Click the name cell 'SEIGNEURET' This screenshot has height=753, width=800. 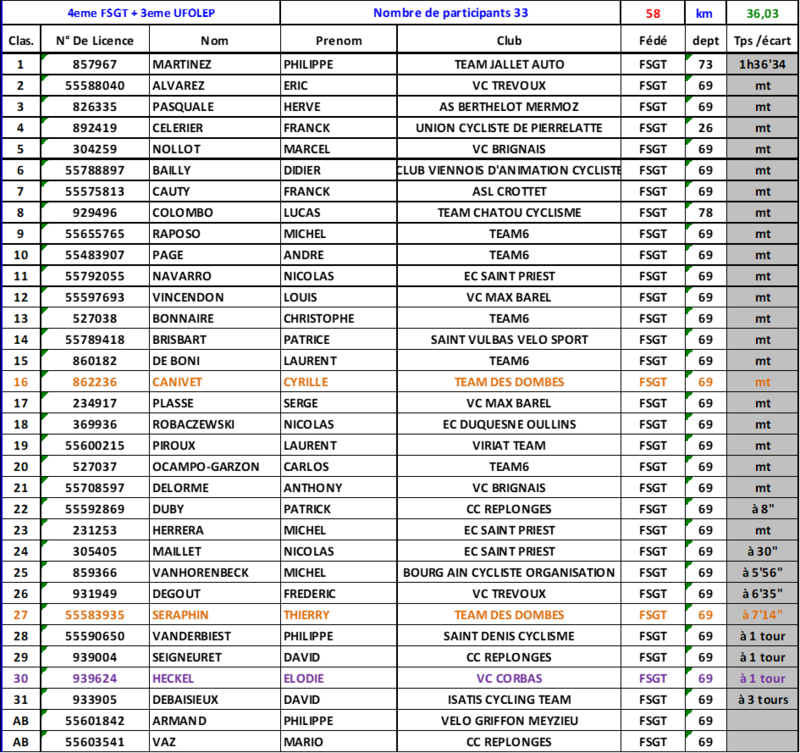coord(215,657)
